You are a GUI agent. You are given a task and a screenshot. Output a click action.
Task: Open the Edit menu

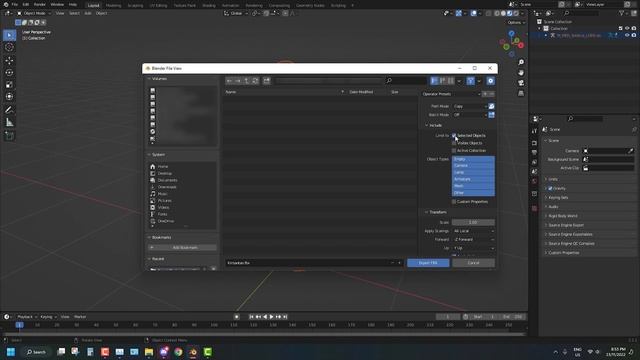pyautogui.click(x=26, y=4)
